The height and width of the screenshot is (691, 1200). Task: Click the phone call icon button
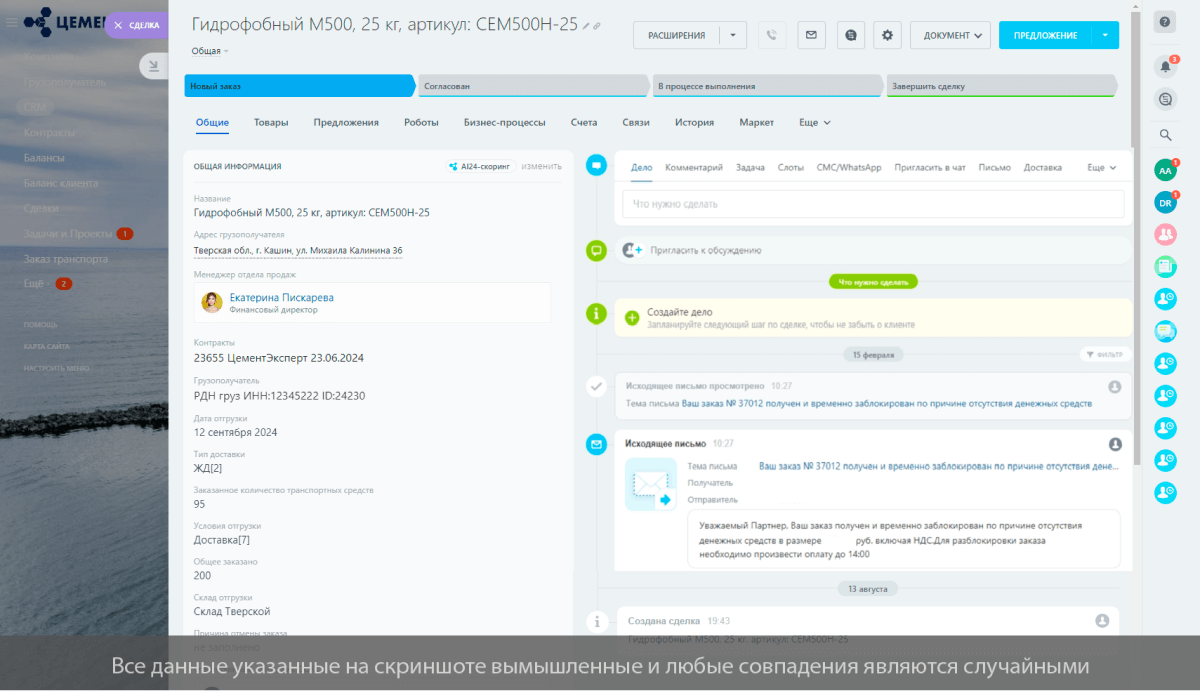pos(771,35)
